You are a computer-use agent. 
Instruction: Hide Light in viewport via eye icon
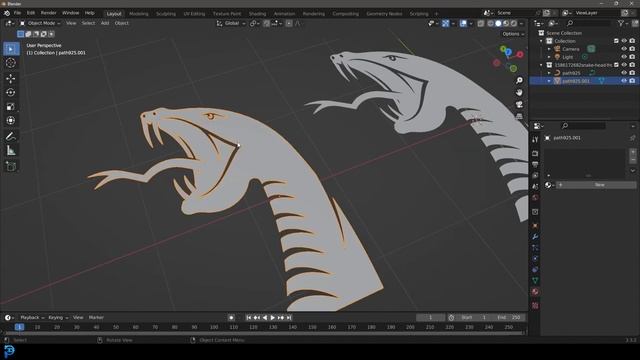[624, 57]
